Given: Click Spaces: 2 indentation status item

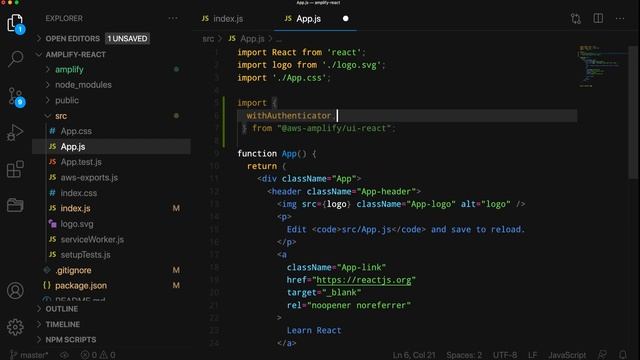Looking at the screenshot, I should [464, 355].
